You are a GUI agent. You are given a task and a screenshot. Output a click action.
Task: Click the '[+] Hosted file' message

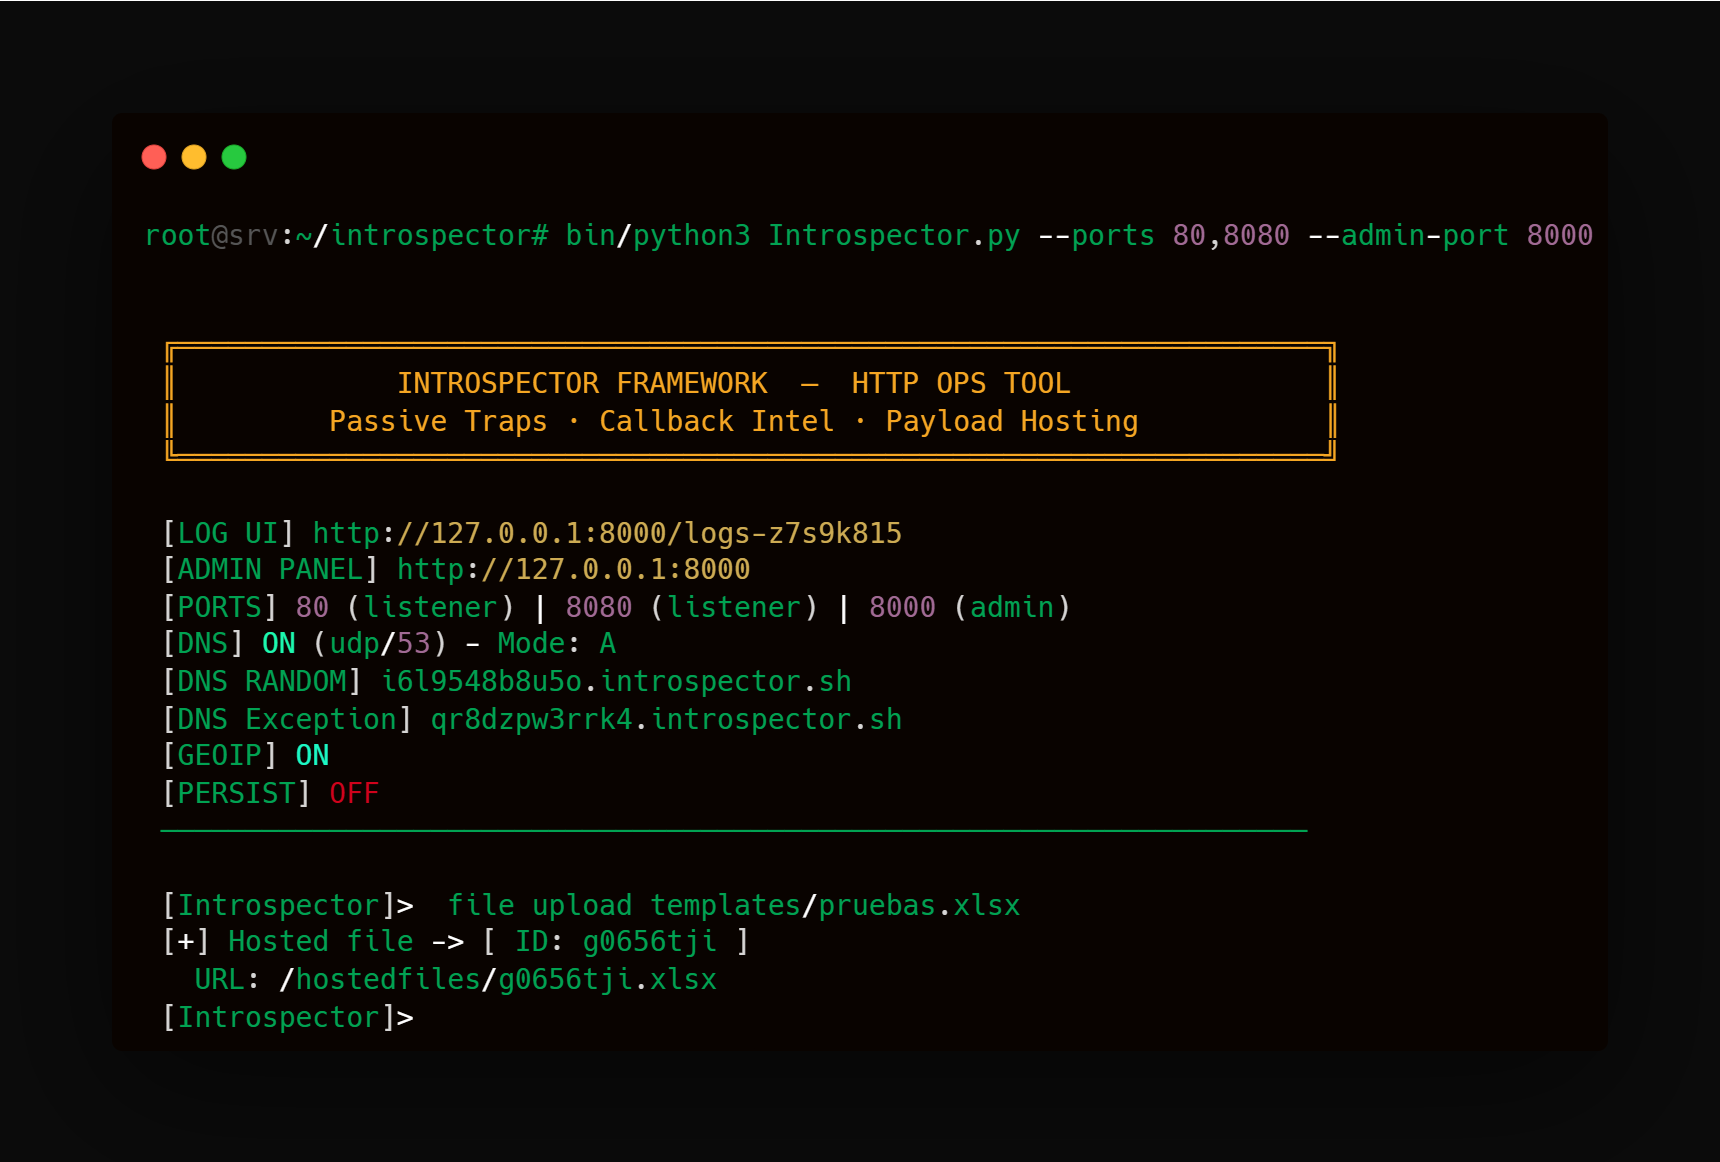(288, 942)
